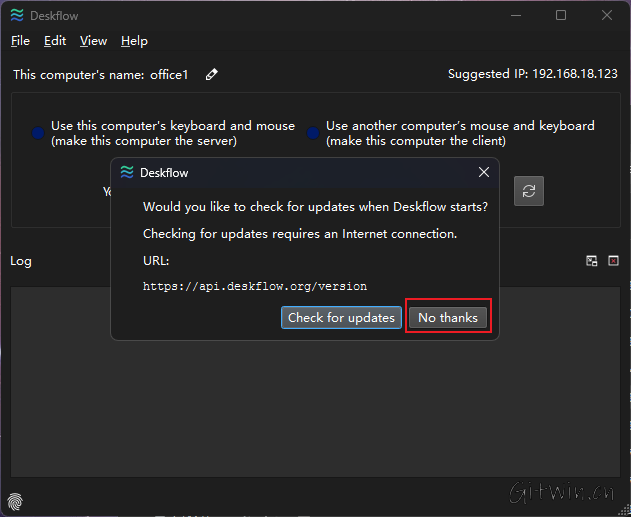Click the fingerprint icon in the status bar

[17, 499]
